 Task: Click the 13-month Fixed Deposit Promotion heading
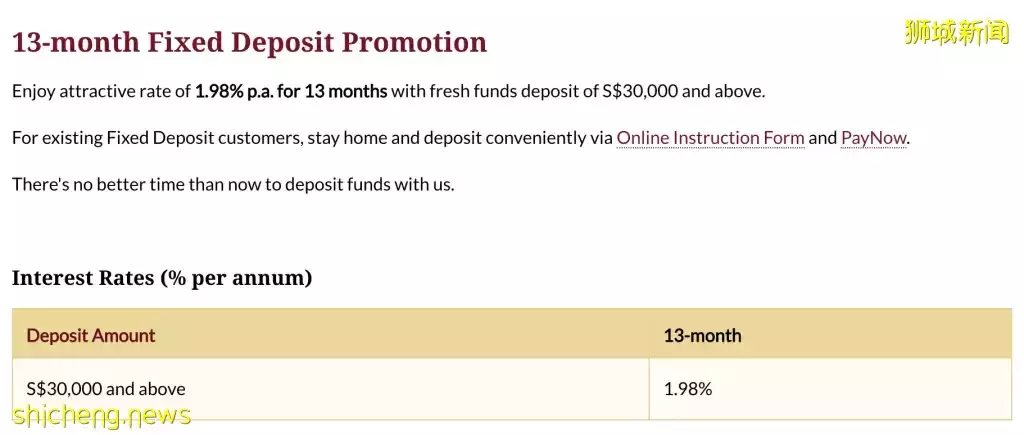coord(249,42)
